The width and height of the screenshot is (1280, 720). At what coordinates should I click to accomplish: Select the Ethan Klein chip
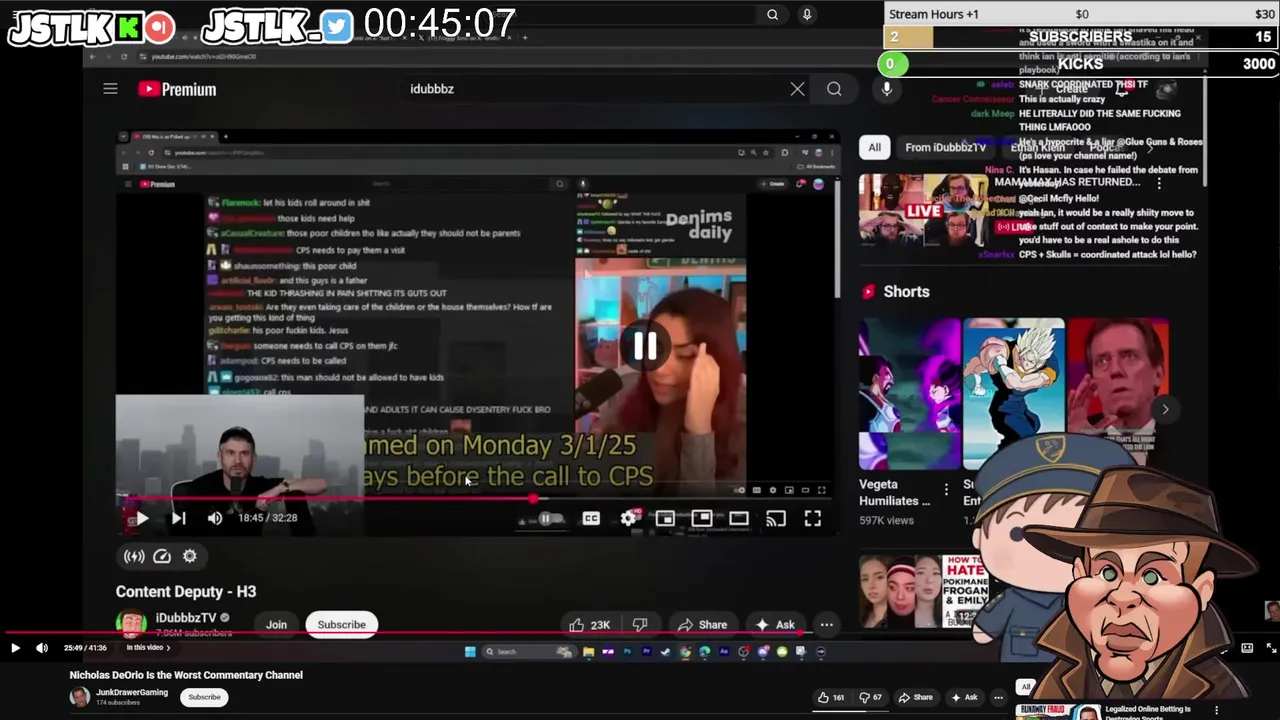[x=1038, y=147]
